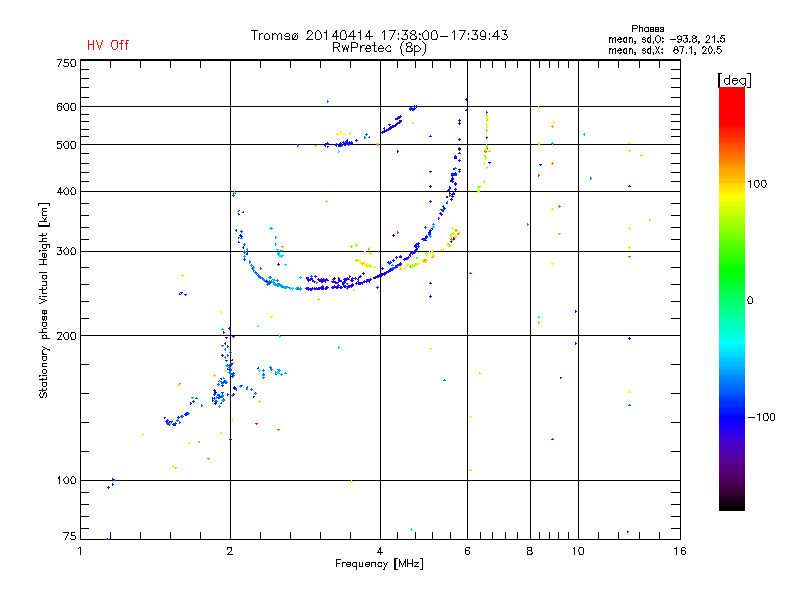Click the '1' frequency axis label
The height and width of the screenshot is (600, 800).
(x=80, y=551)
